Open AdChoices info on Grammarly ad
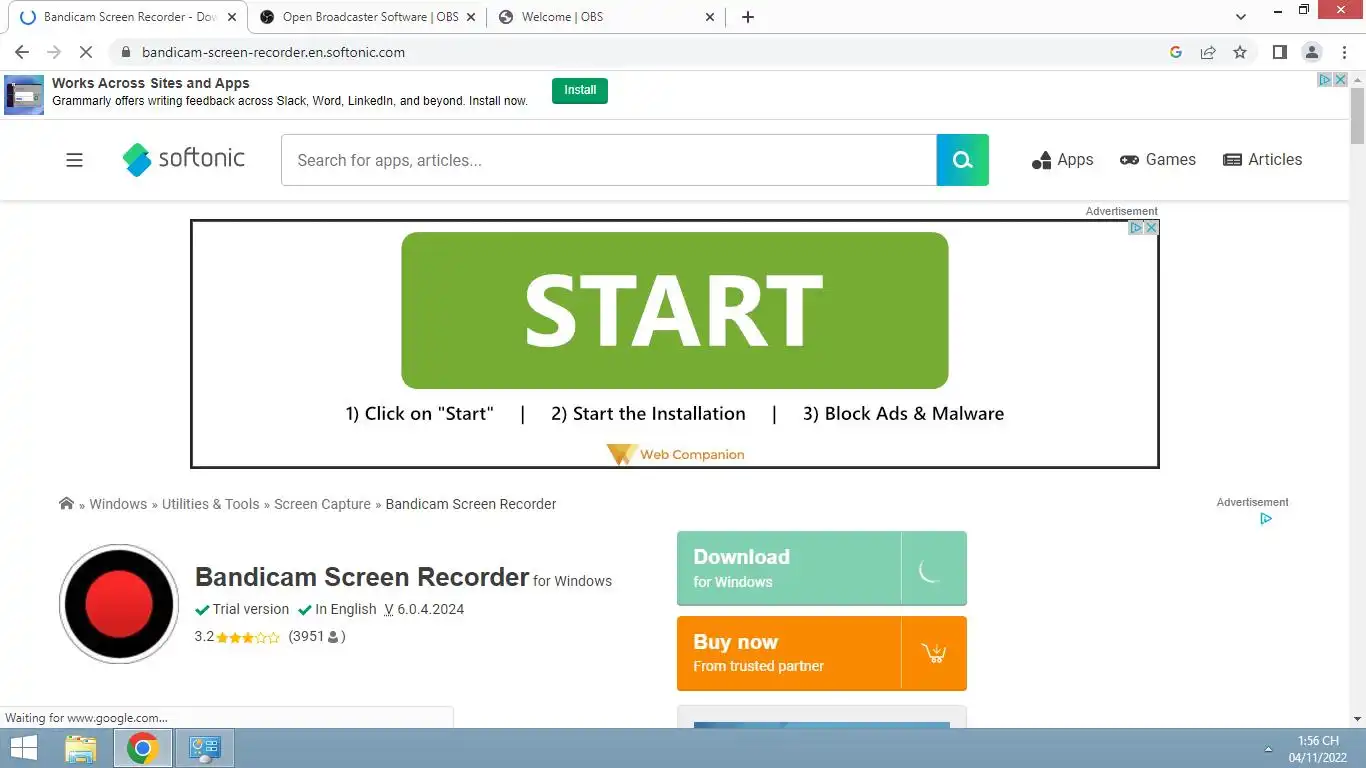Screen dimensions: 1366x768 (1325, 80)
